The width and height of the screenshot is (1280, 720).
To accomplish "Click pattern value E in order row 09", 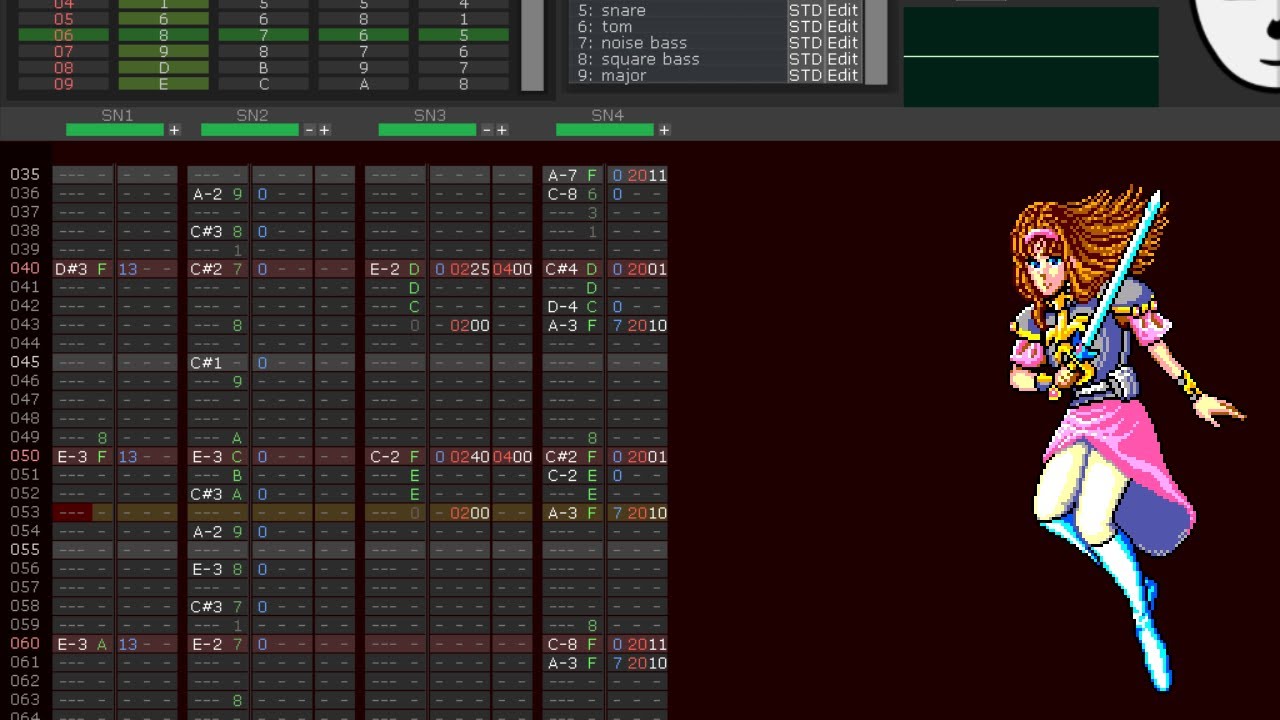I will [164, 84].
